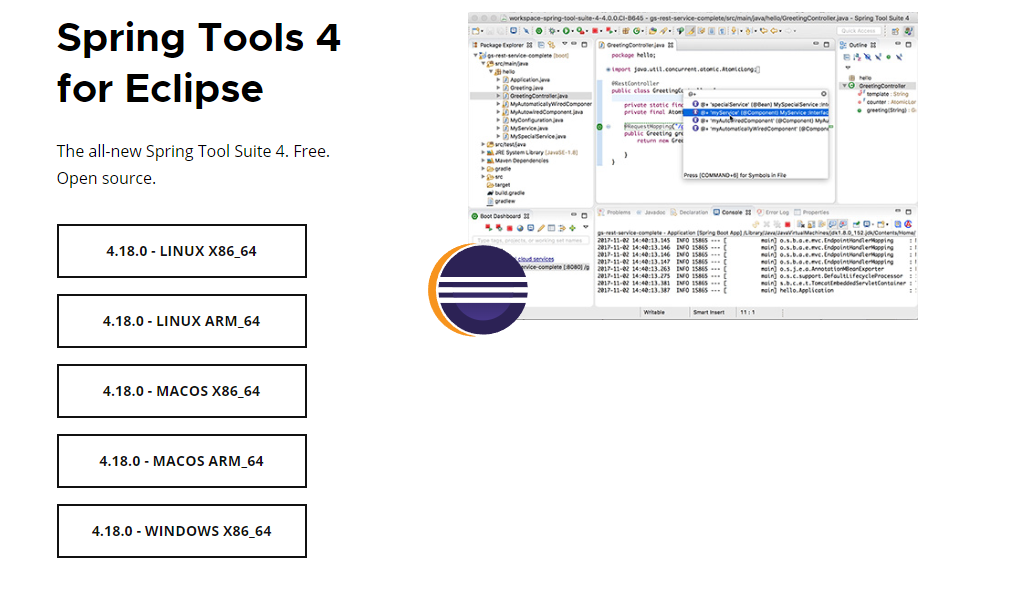Open the Spring Tool Suite IDE screenshot

(693, 166)
